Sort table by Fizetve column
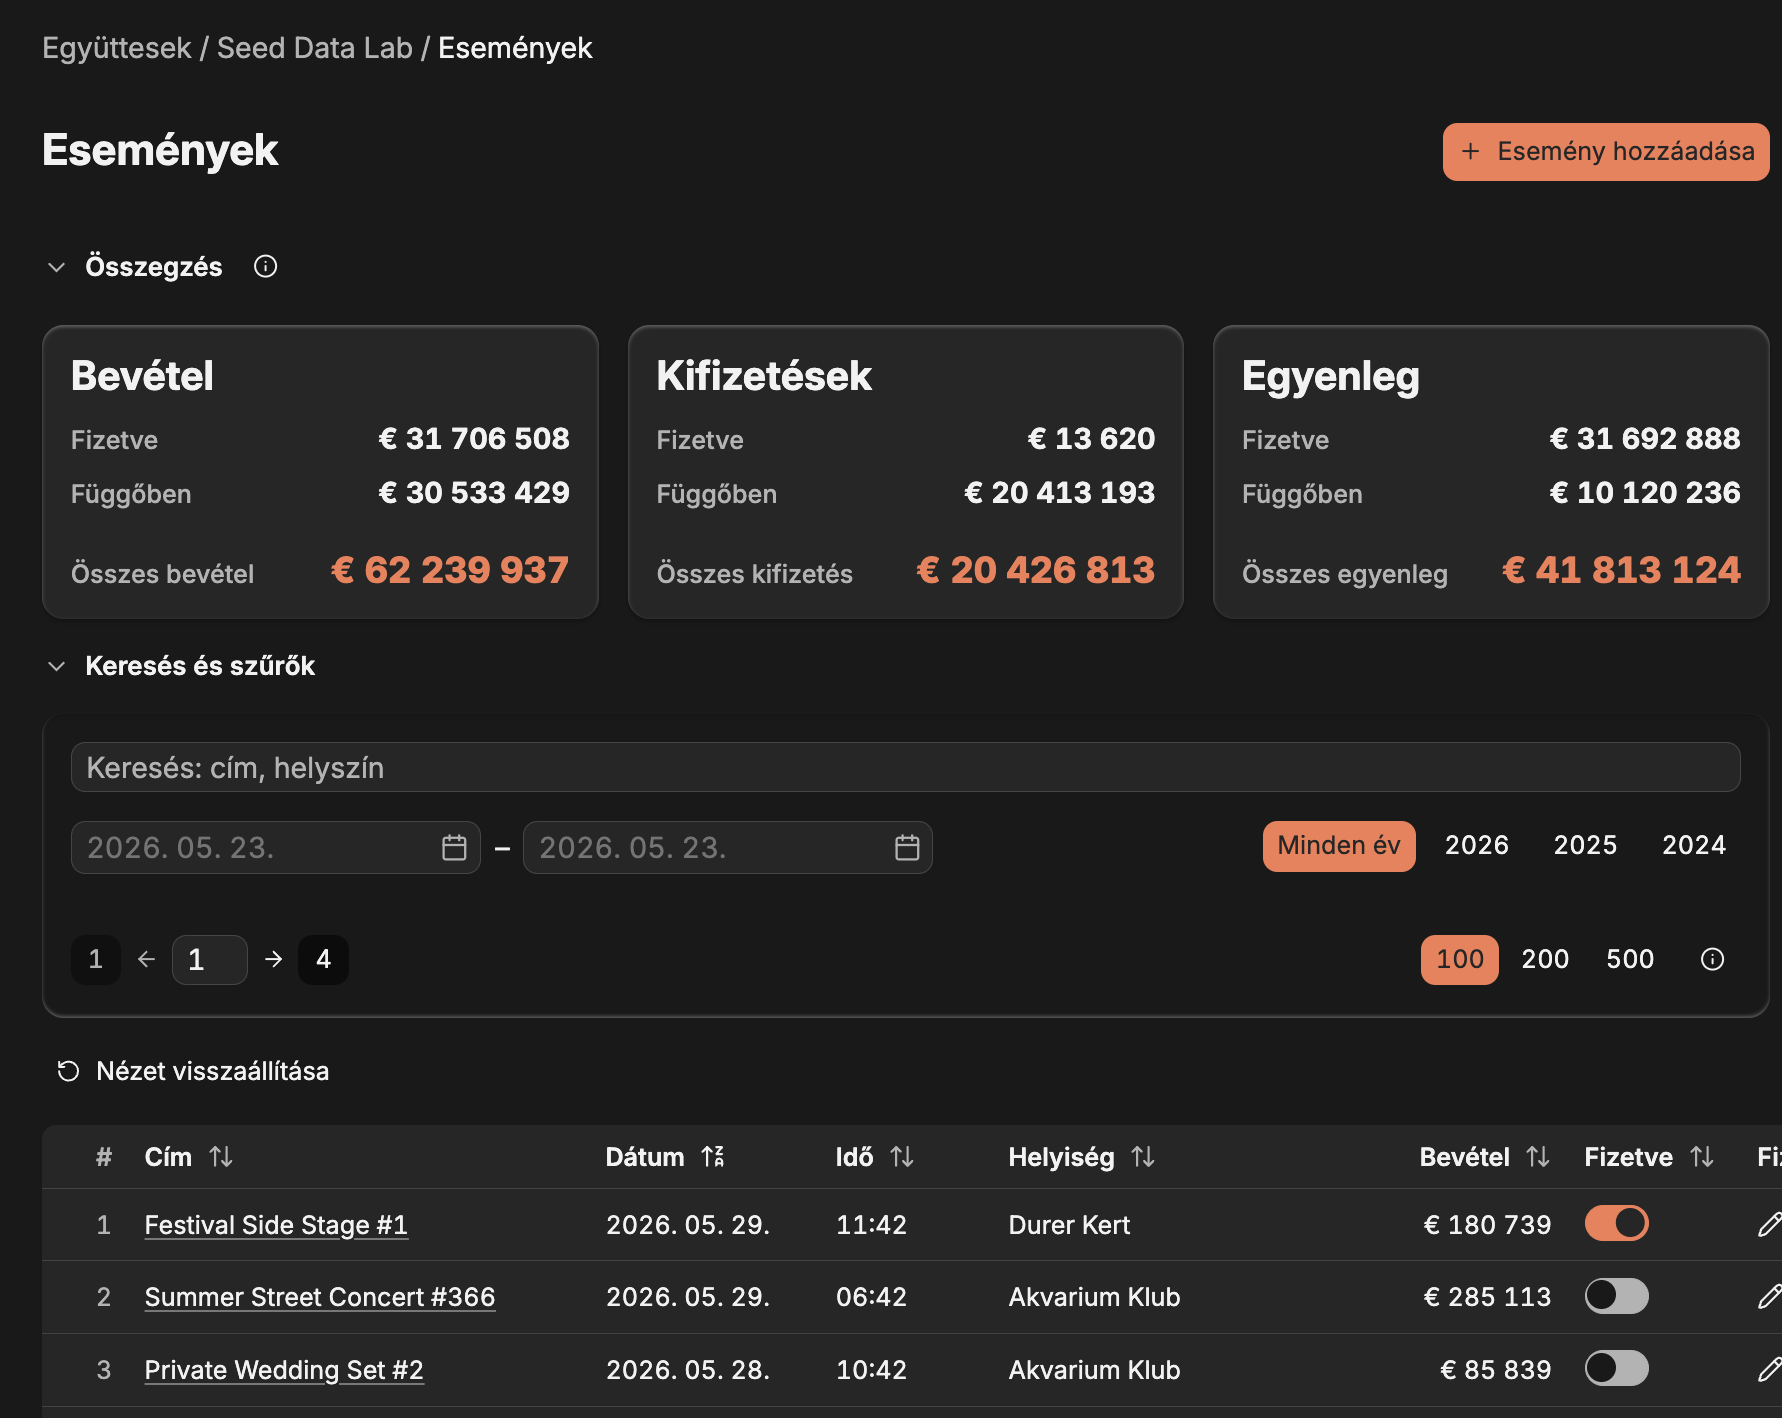The width and height of the screenshot is (1782, 1418). pos(1702,1157)
